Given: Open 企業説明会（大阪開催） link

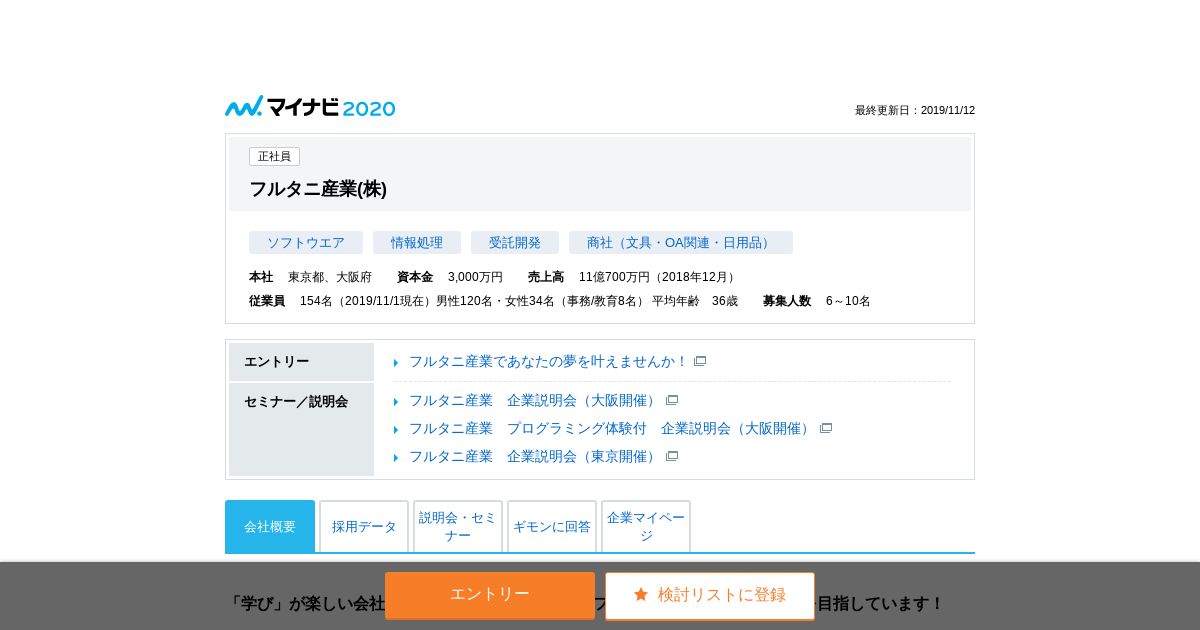Looking at the screenshot, I should point(534,401).
